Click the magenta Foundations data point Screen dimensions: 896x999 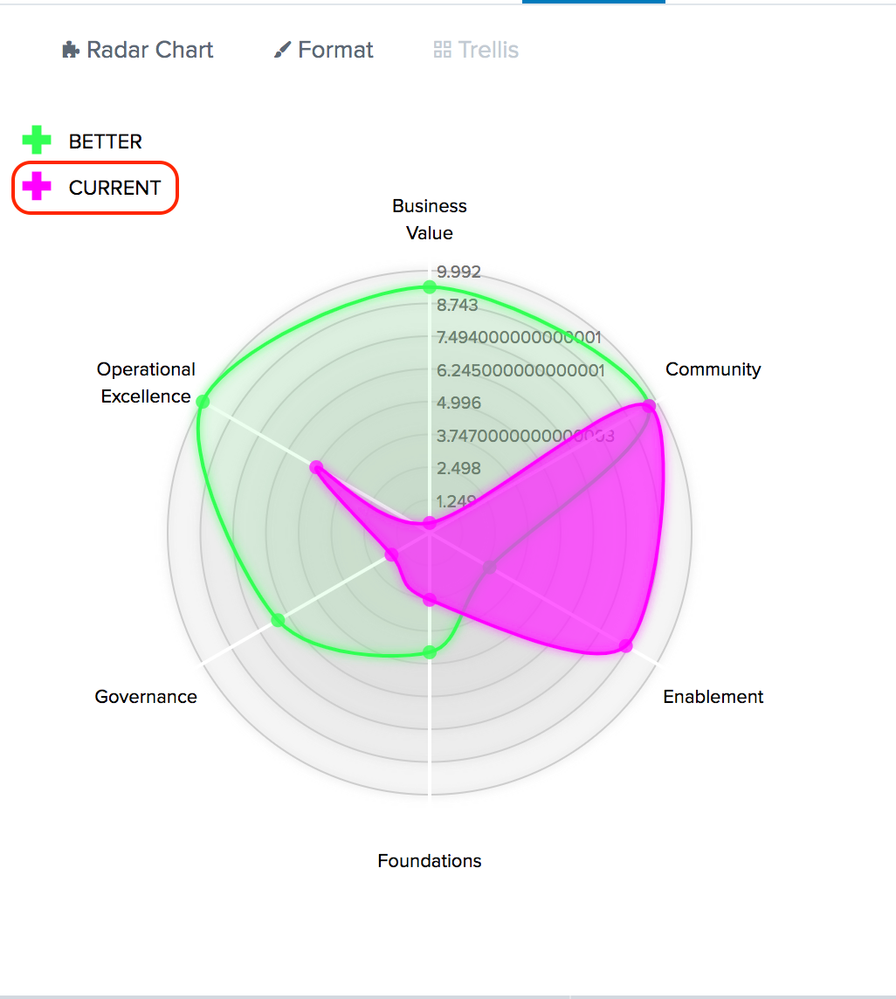pyautogui.click(x=429, y=600)
